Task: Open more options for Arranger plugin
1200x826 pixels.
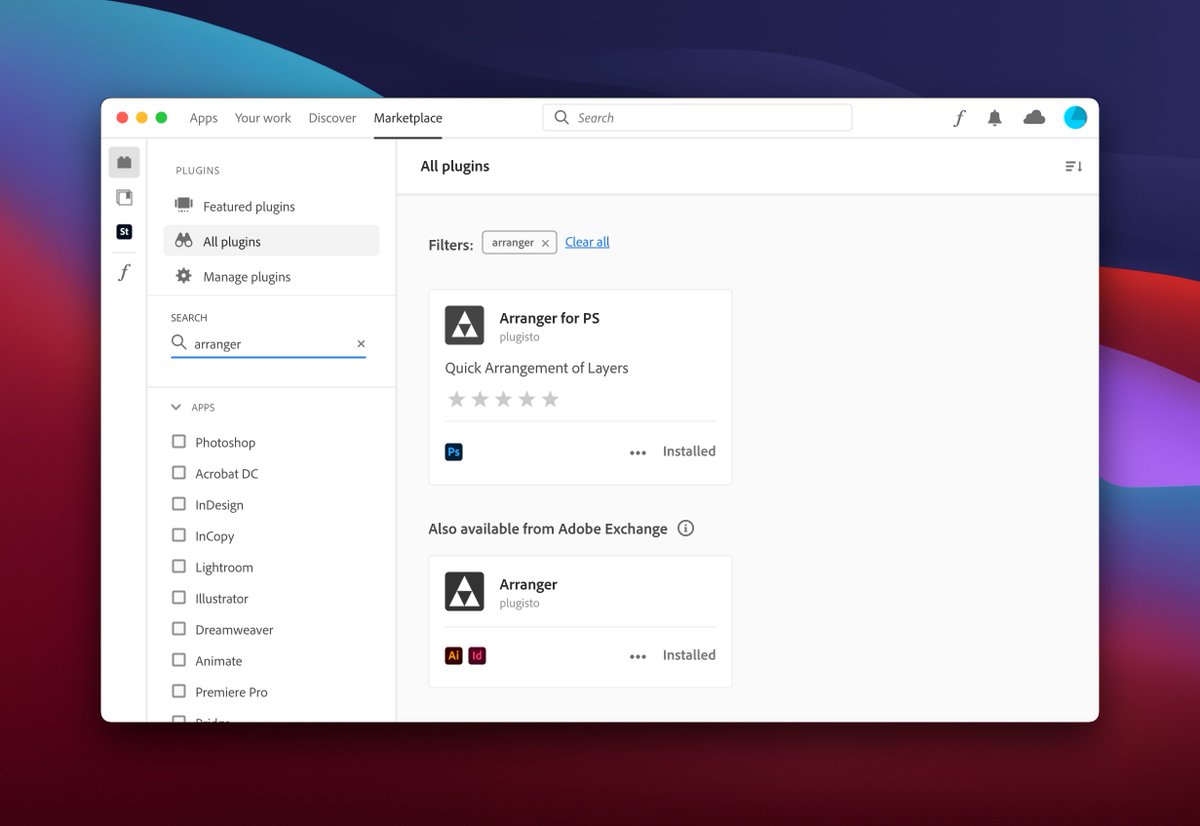Action: pos(638,656)
